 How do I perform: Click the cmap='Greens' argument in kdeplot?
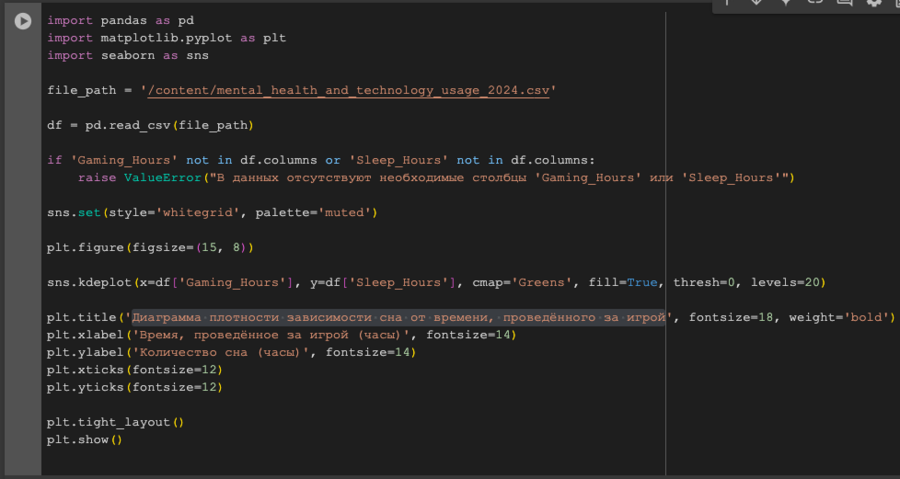[x=522, y=282]
